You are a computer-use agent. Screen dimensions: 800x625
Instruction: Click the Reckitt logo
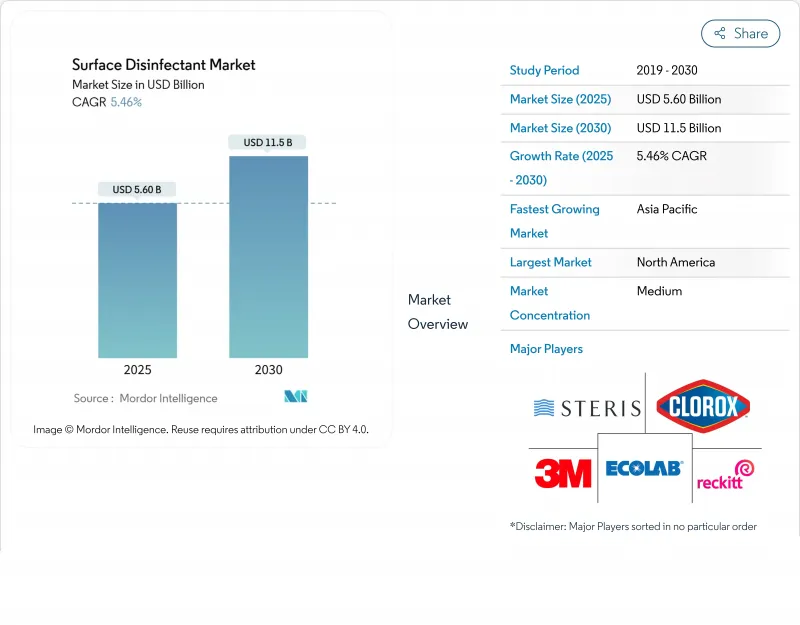[x=725, y=474]
